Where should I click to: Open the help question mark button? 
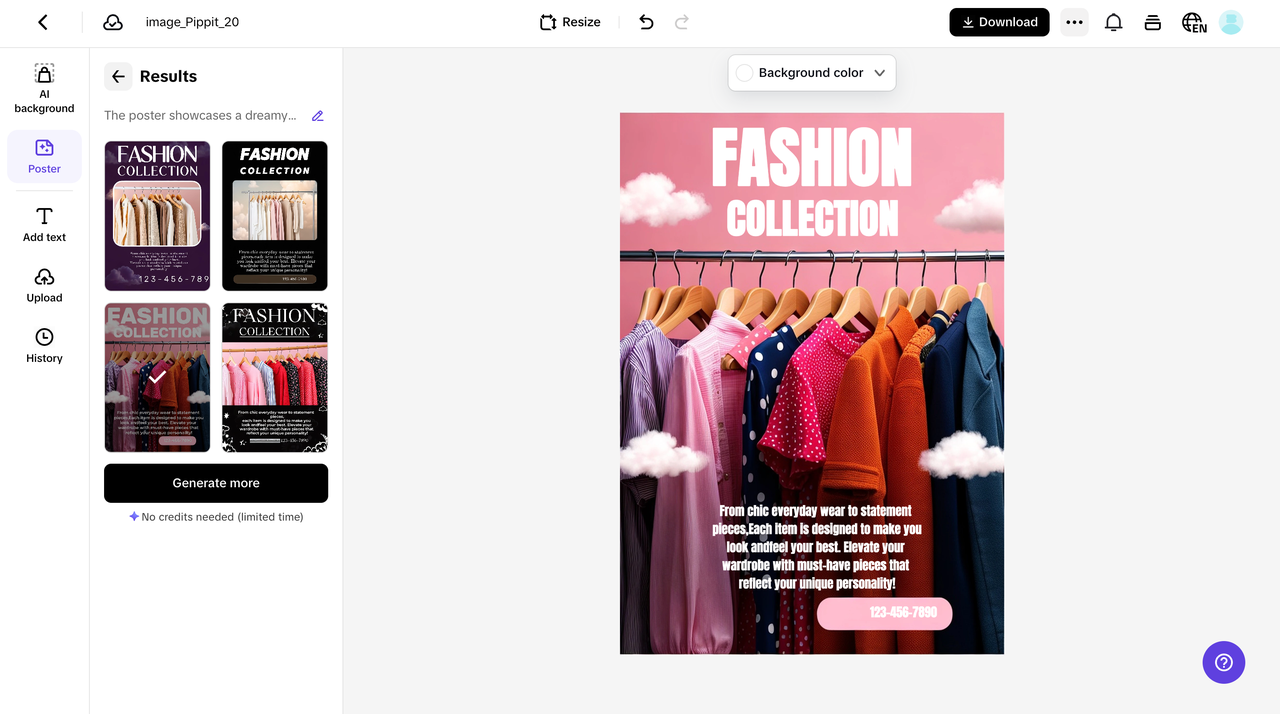(x=1223, y=662)
